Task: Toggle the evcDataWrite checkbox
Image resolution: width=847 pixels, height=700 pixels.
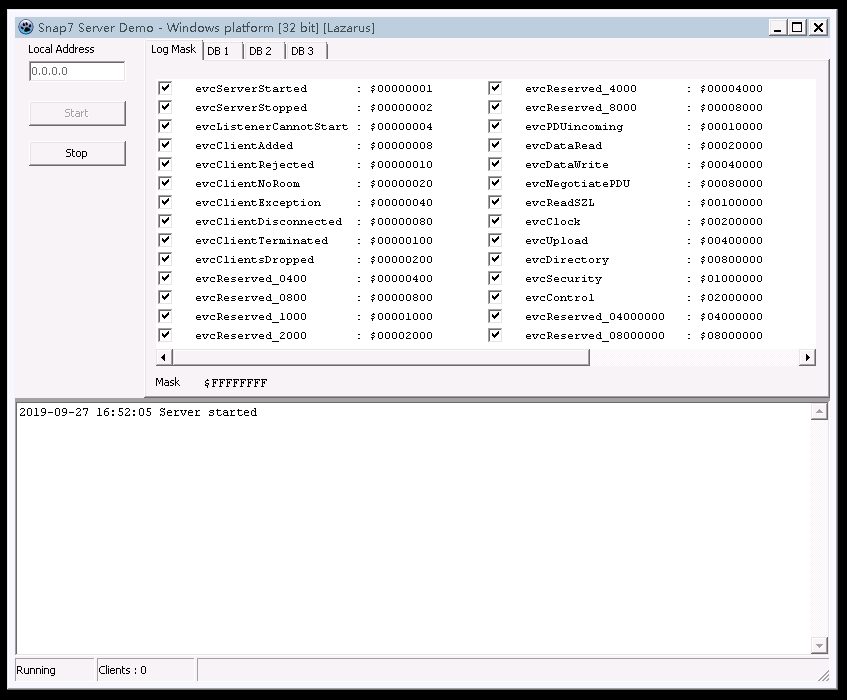Action: pos(495,164)
